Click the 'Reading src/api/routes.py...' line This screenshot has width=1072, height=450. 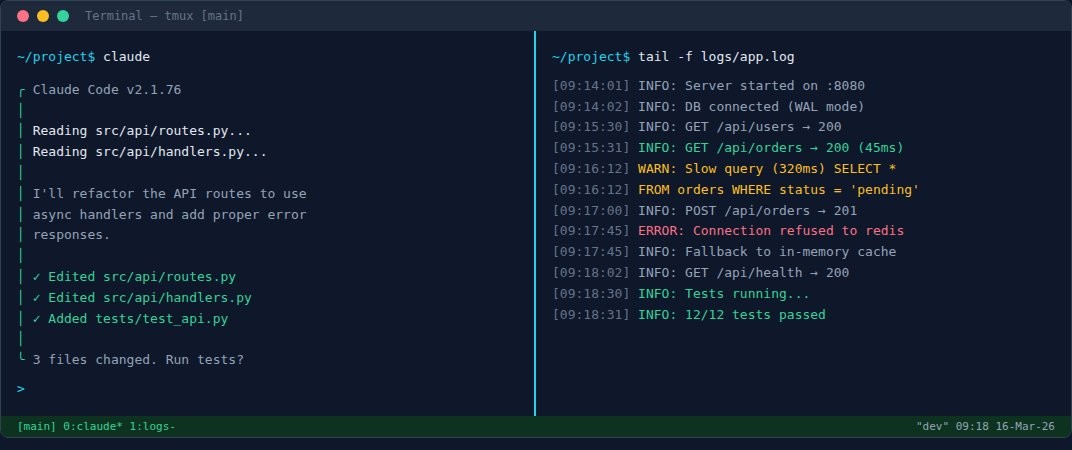(x=142, y=131)
